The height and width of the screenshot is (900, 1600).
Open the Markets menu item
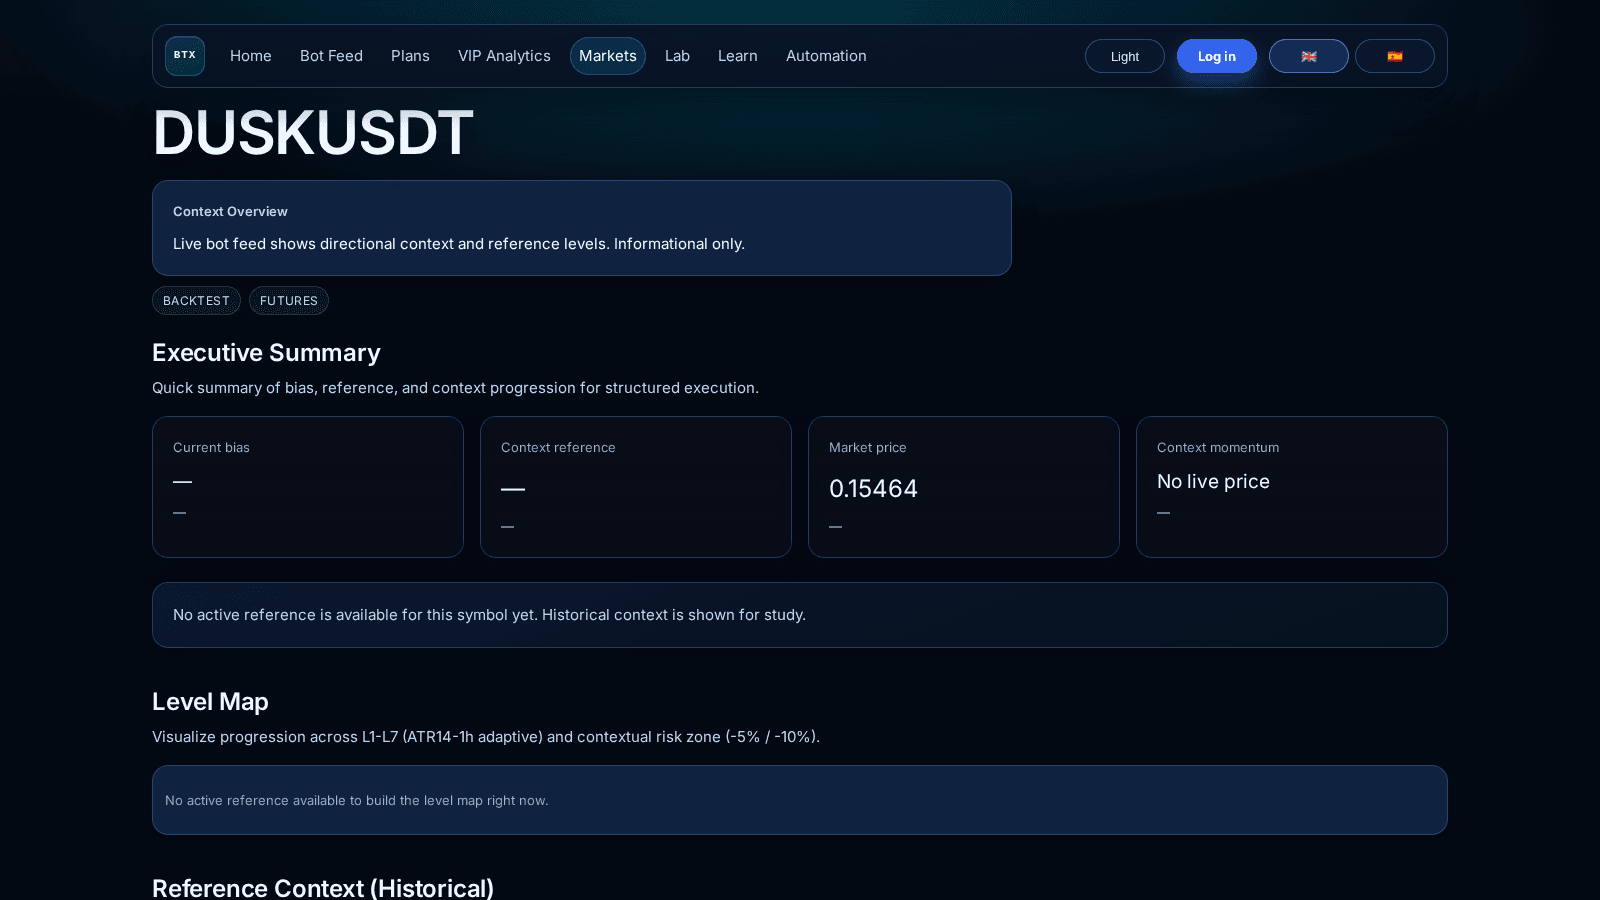tap(607, 56)
